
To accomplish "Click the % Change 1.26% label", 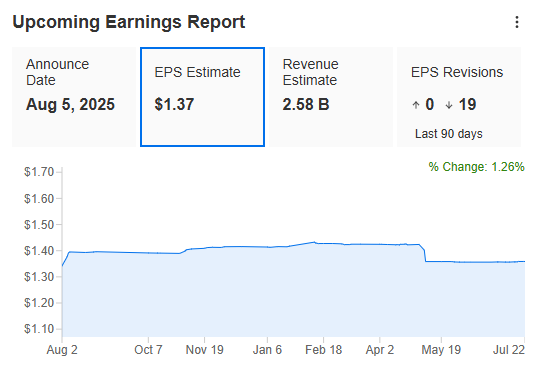I will 476,167.
